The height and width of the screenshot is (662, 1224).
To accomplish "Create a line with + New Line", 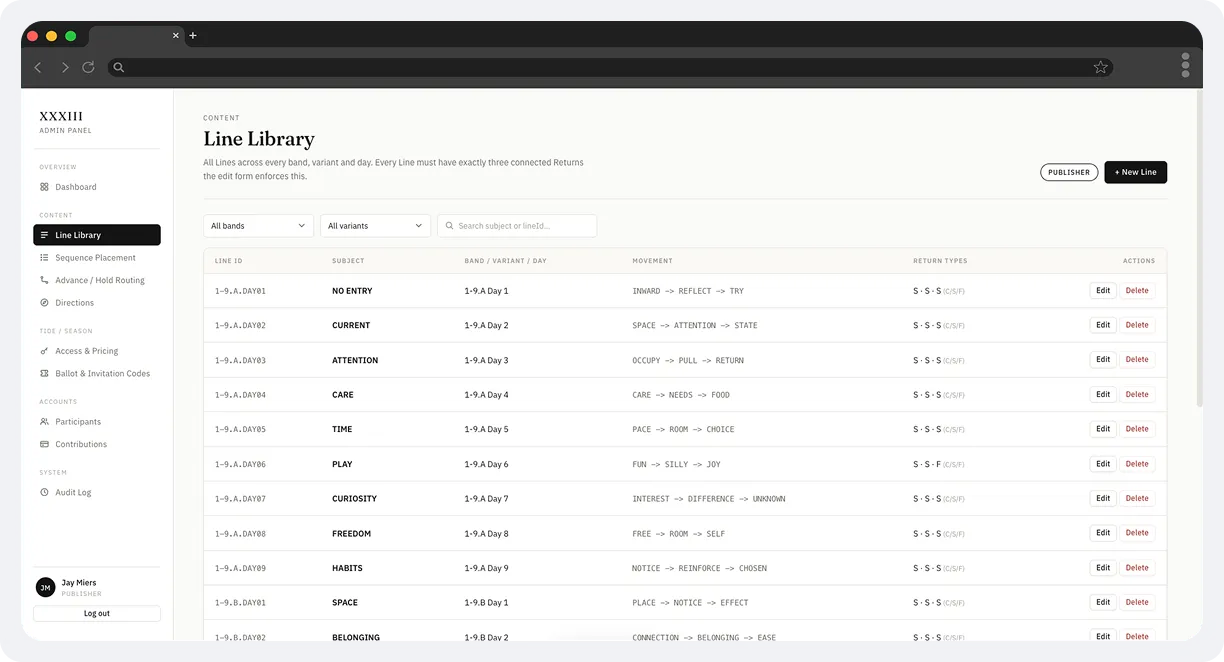I will pos(1135,172).
